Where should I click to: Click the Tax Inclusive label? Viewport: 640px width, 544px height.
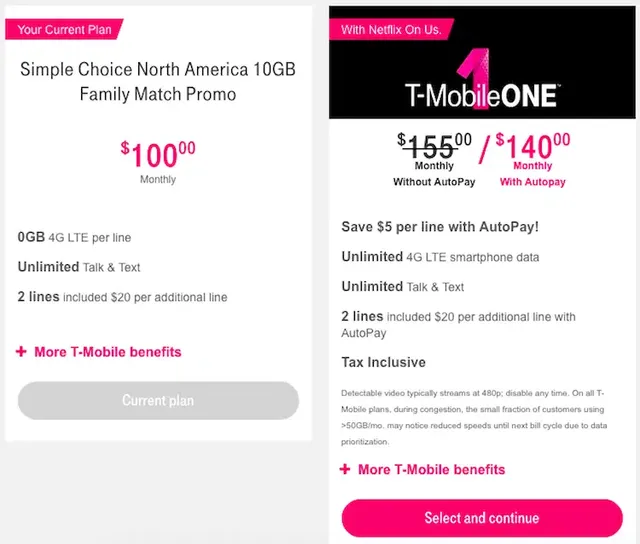pyautogui.click(x=383, y=362)
